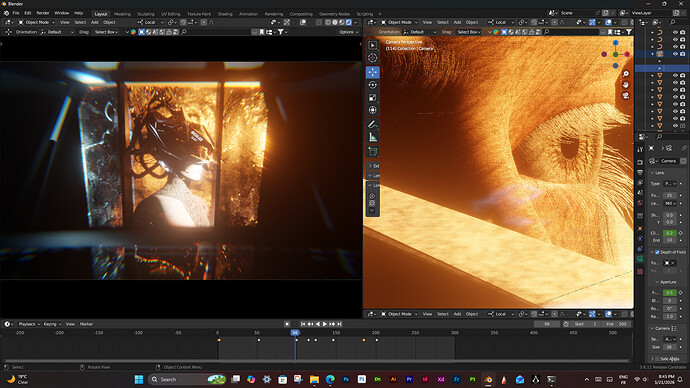The image size is (690, 388).
Task: Switch to the Sculpting workspace tab
Action: pos(146,14)
